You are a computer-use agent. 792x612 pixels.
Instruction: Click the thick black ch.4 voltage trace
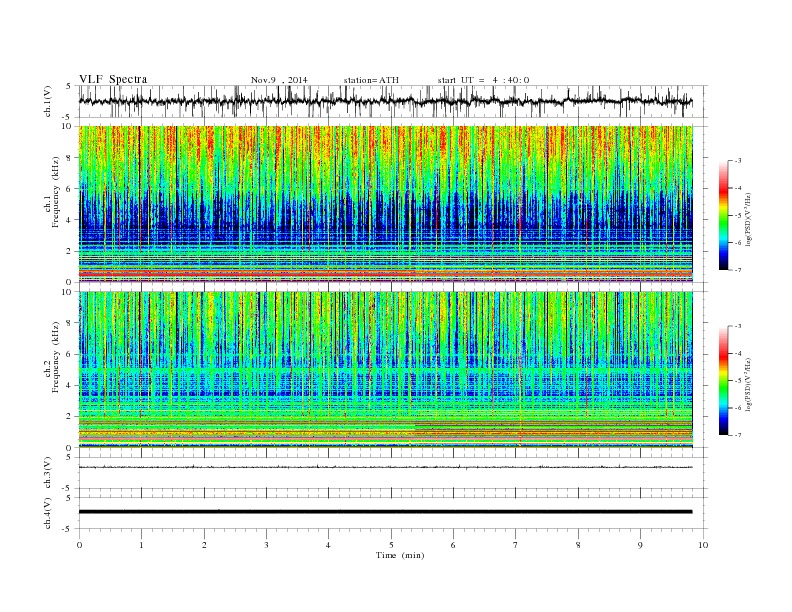(386, 512)
